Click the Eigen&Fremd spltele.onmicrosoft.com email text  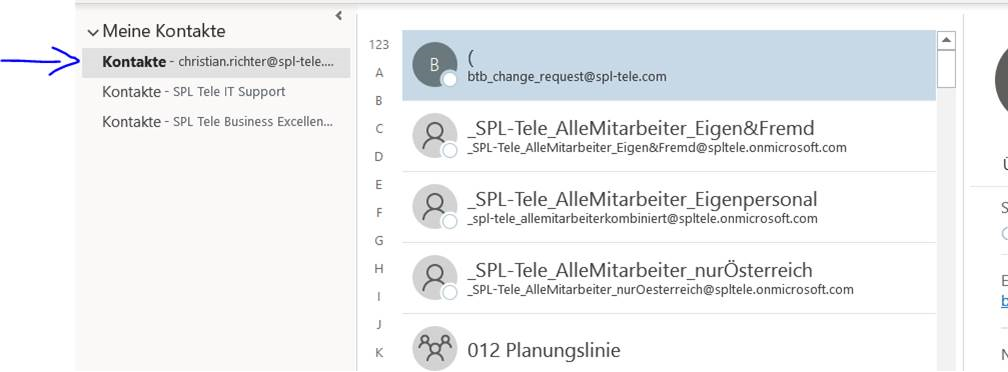(657, 148)
